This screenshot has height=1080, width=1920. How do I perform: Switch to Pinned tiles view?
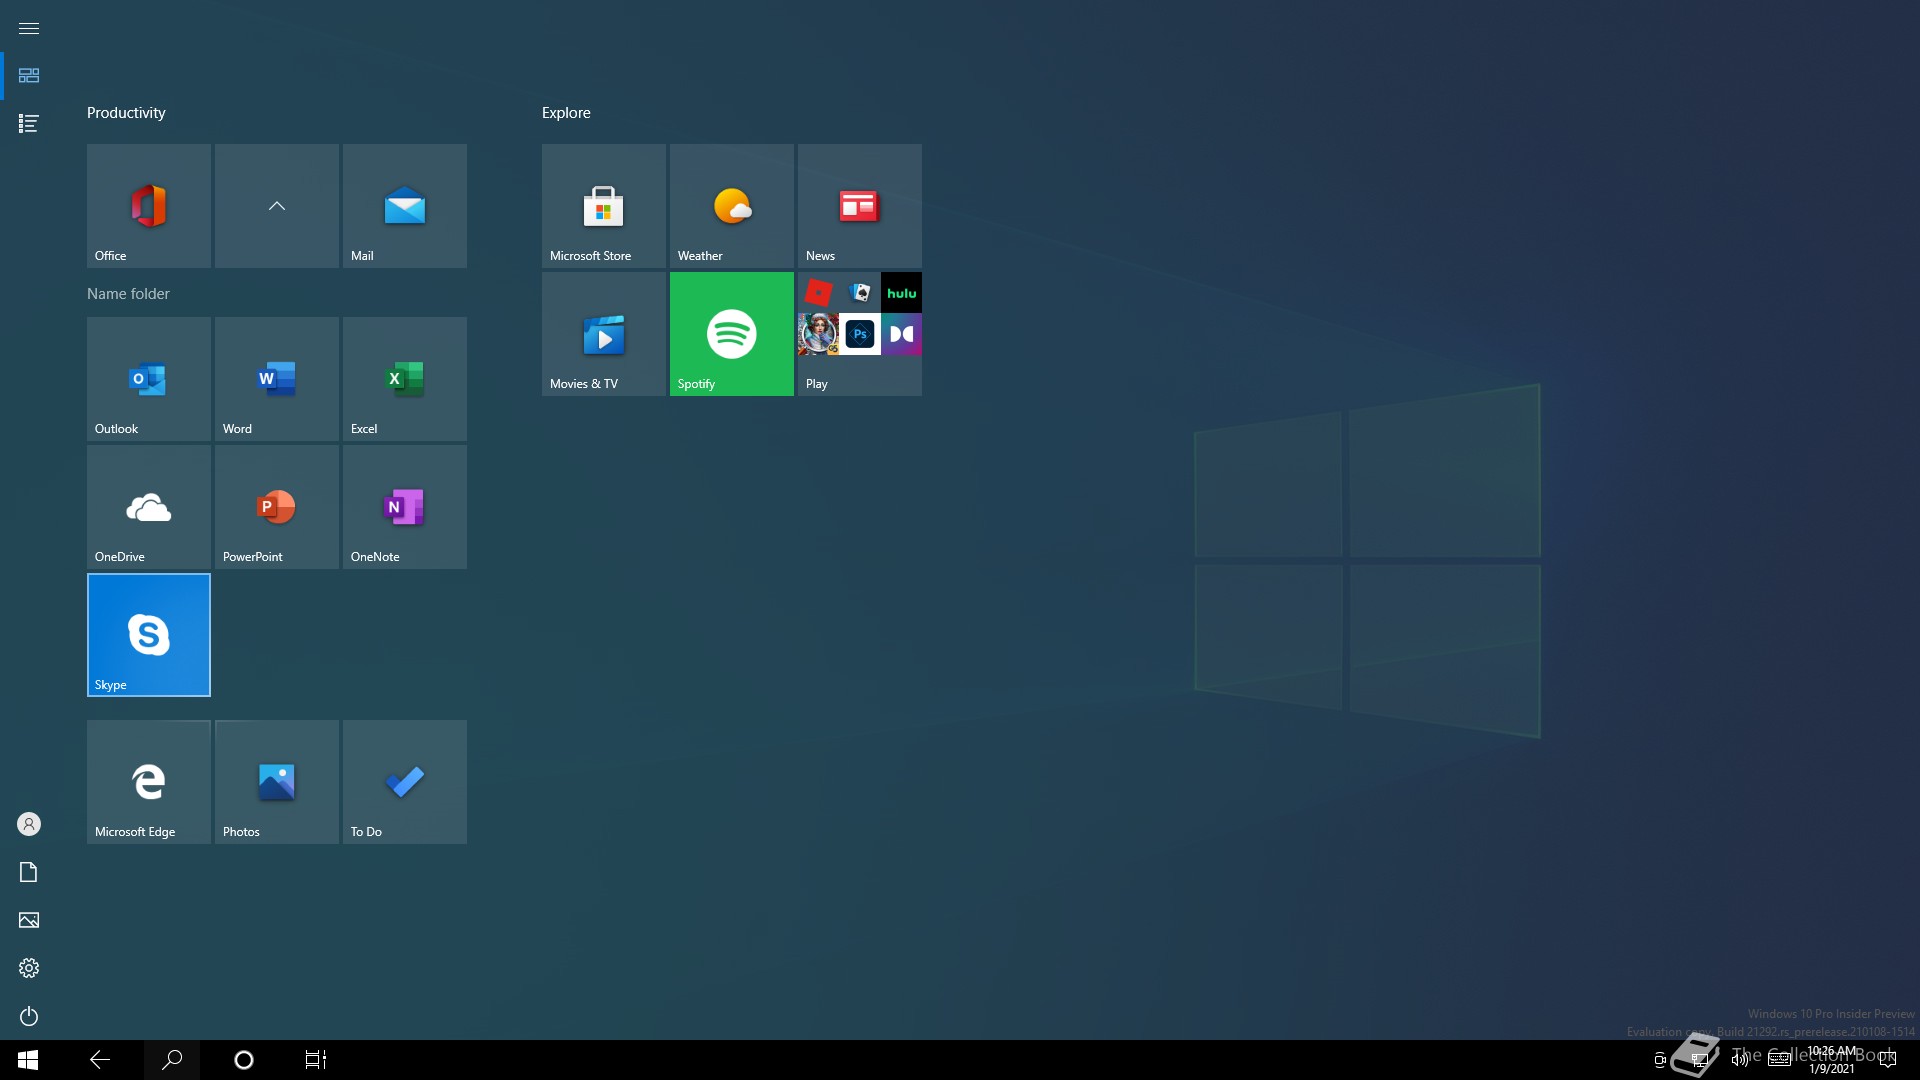coord(29,76)
